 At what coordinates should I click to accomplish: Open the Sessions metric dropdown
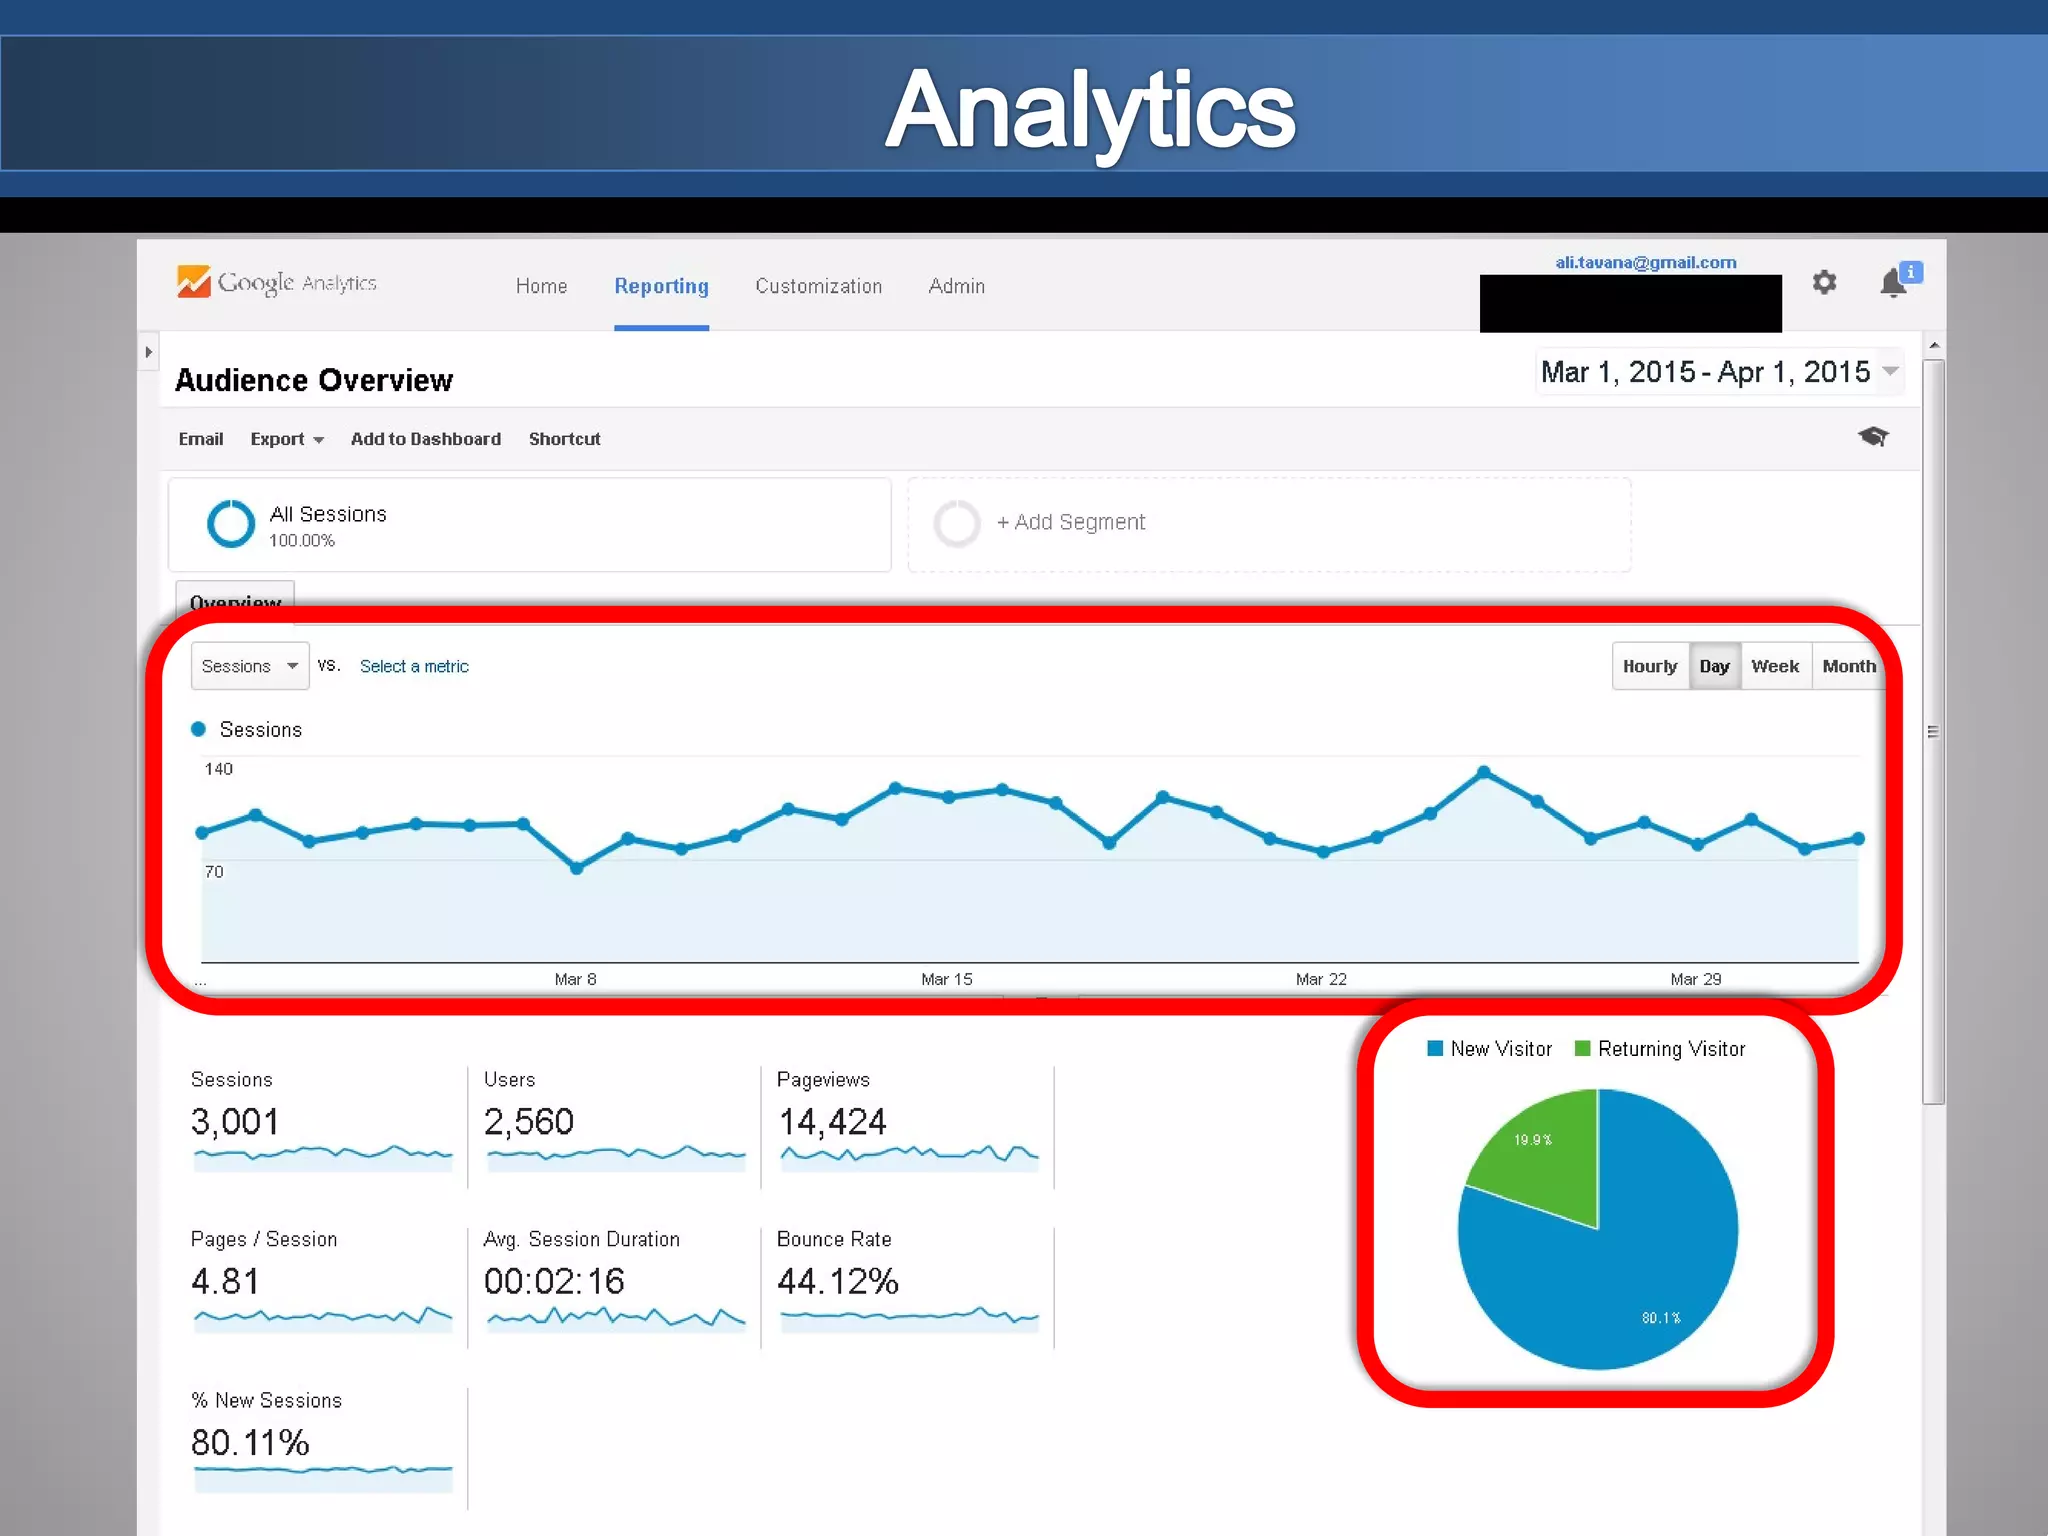(x=250, y=666)
